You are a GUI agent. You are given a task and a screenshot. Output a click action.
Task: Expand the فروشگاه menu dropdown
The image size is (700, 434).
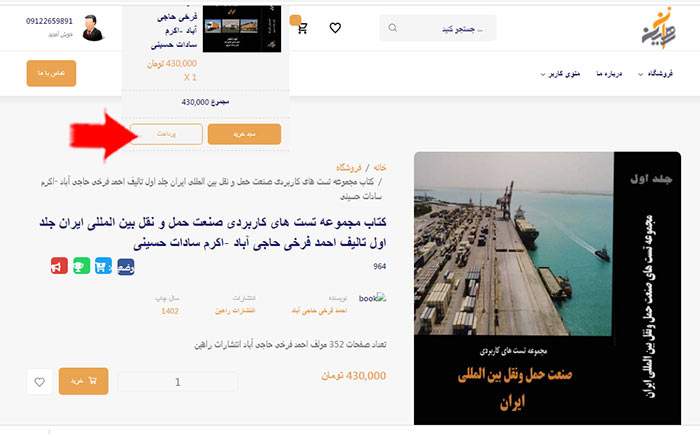(655, 74)
